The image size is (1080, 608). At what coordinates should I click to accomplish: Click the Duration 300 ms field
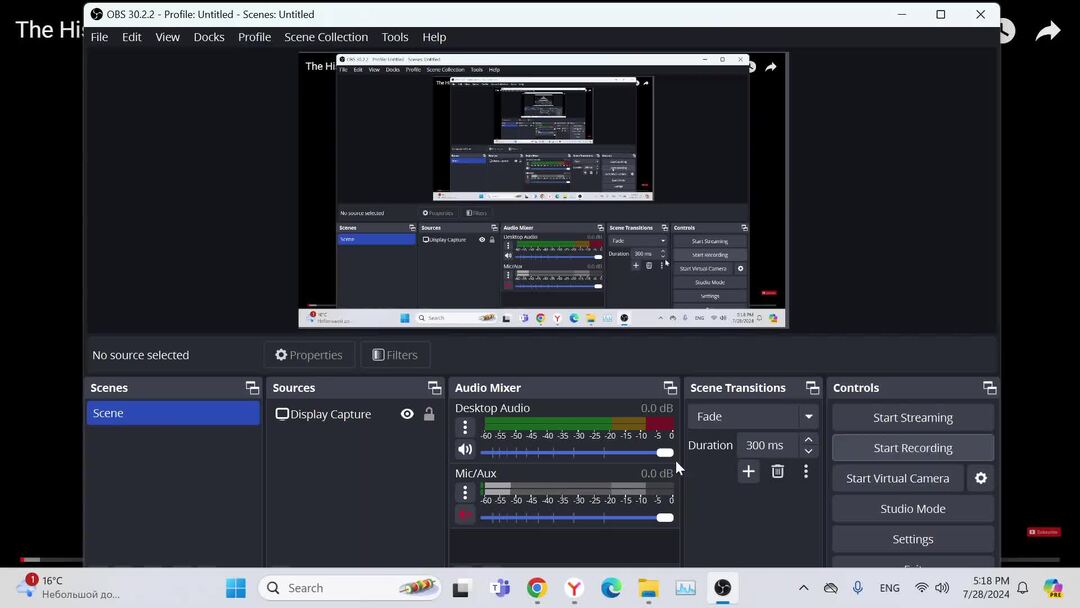[767, 445]
